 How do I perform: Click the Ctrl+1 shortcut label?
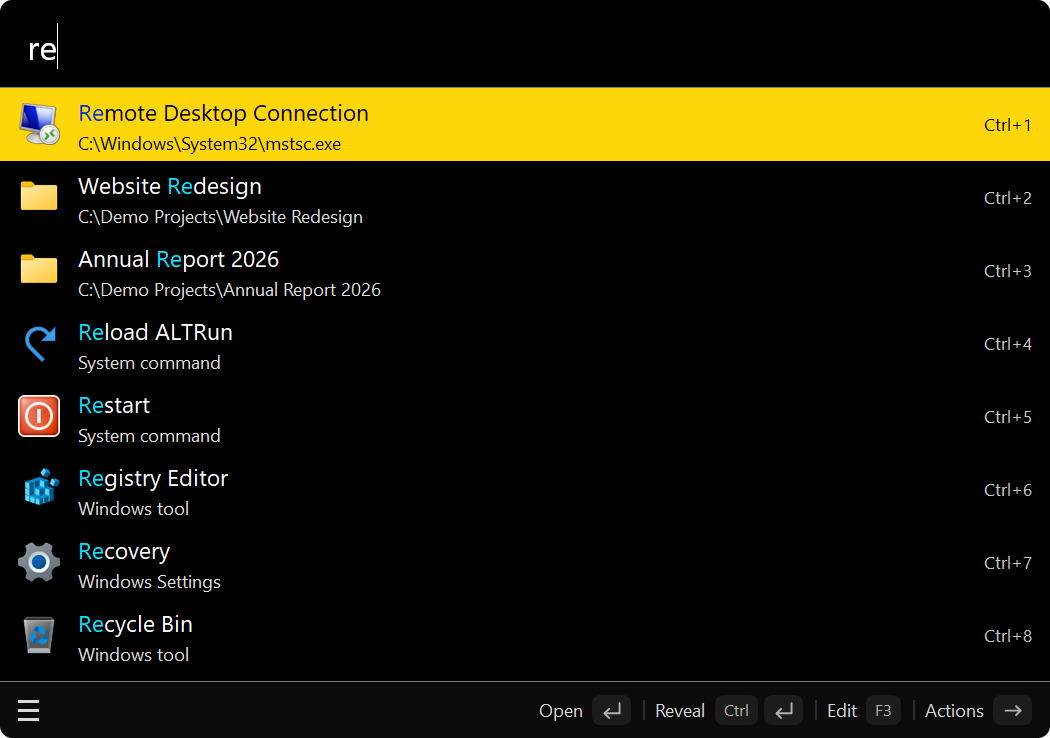pyautogui.click(x=1008, y=125)
